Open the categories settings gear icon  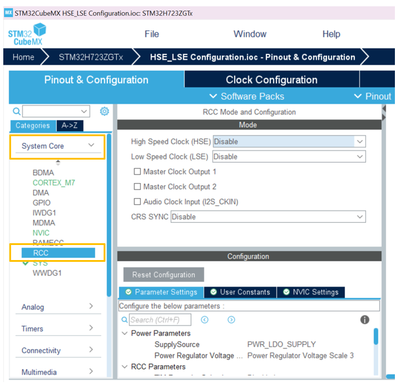click(104, 111)
